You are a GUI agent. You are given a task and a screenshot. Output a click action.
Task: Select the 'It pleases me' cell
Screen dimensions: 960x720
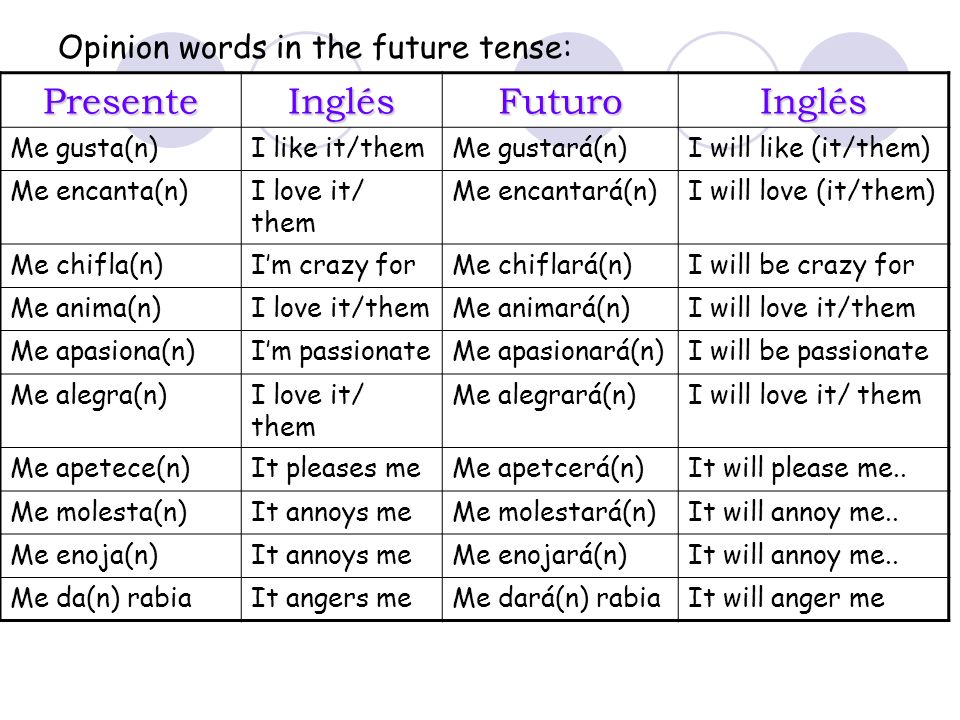coord(342,469)
